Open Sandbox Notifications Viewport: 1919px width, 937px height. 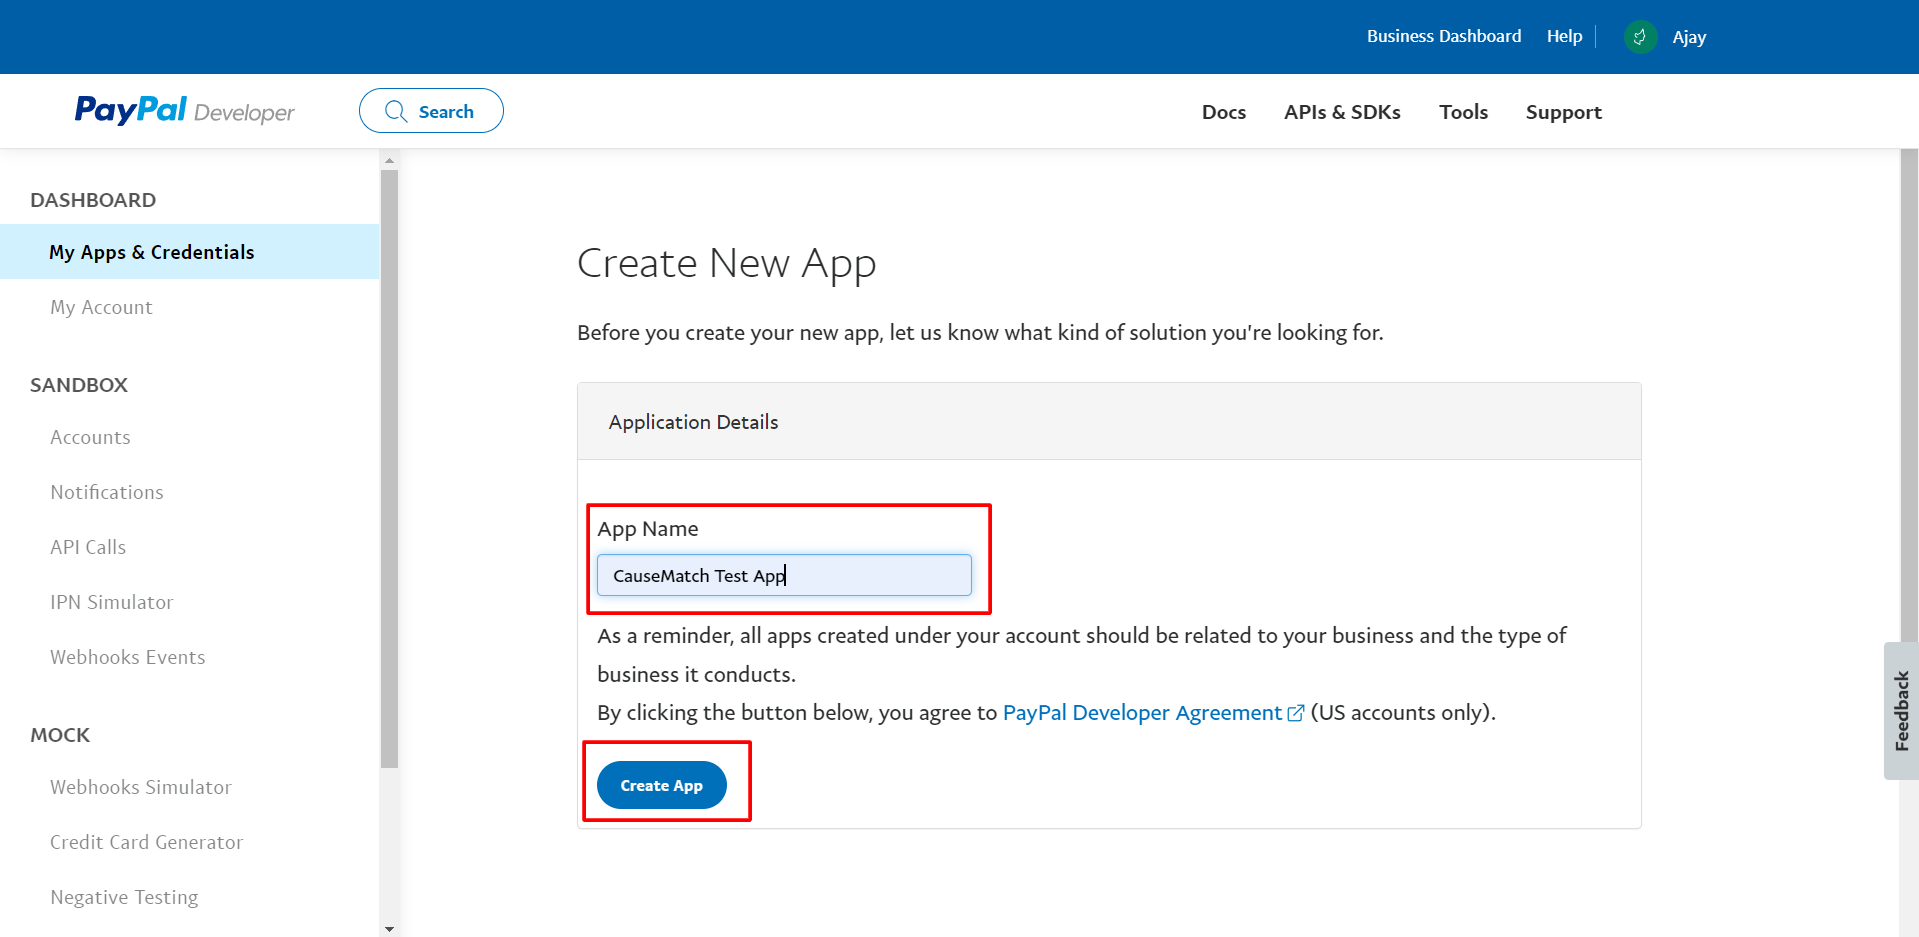(107, 492)
